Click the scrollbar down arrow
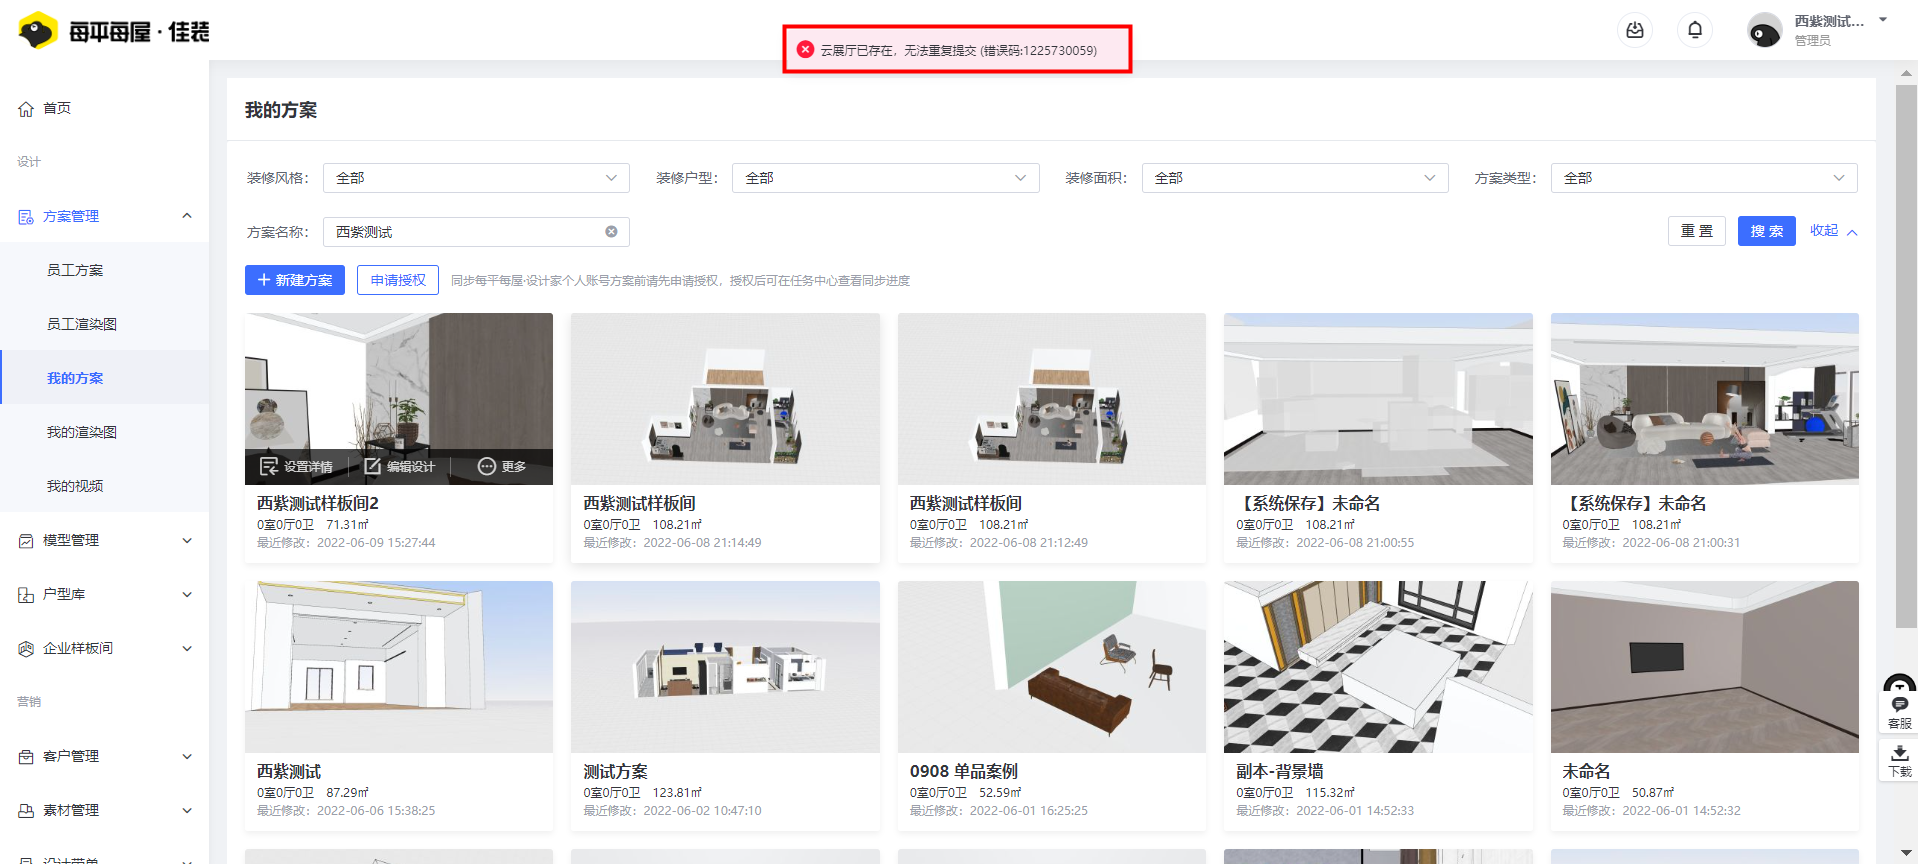The image size is (1918, 864). click(x=1906, y=854)
